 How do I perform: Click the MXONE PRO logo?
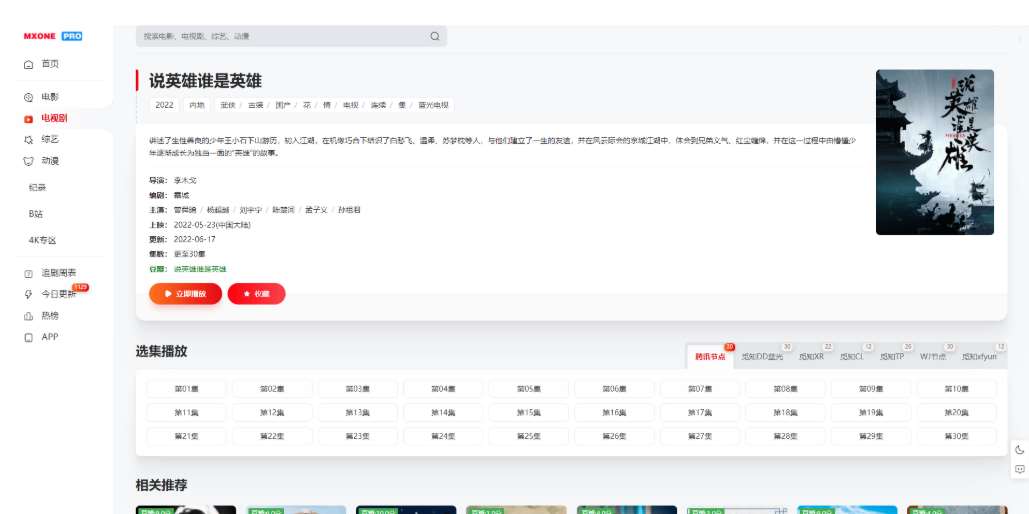coord(53,36)
